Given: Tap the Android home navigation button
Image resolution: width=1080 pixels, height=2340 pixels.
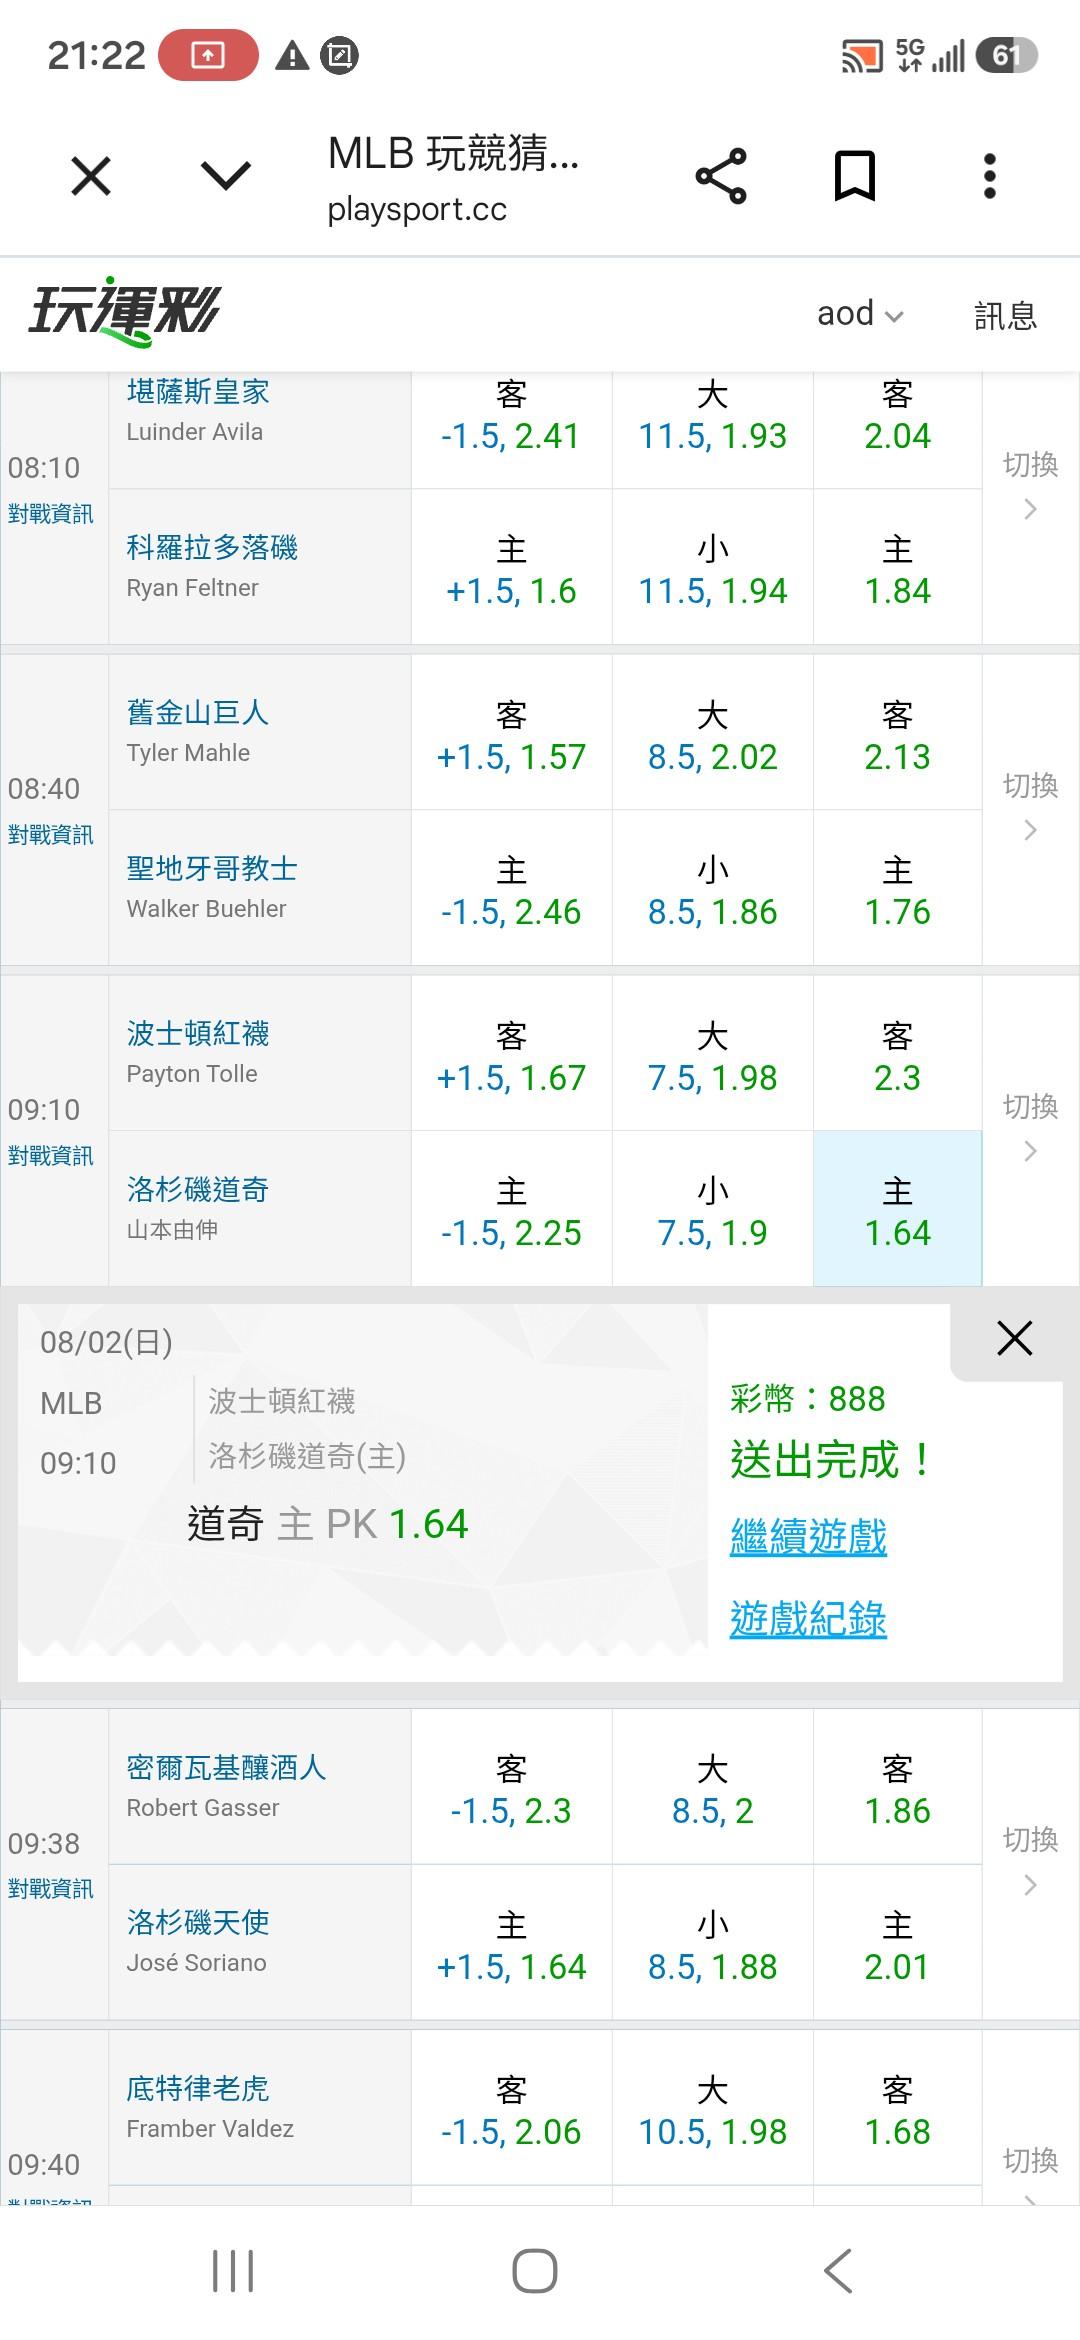Looking at the screenshot, I should click(535, 2271).
